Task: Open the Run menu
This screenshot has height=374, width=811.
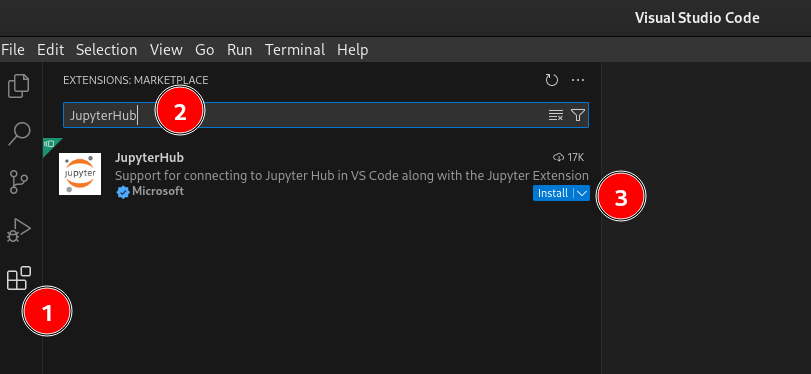Action: click(239, 50)
